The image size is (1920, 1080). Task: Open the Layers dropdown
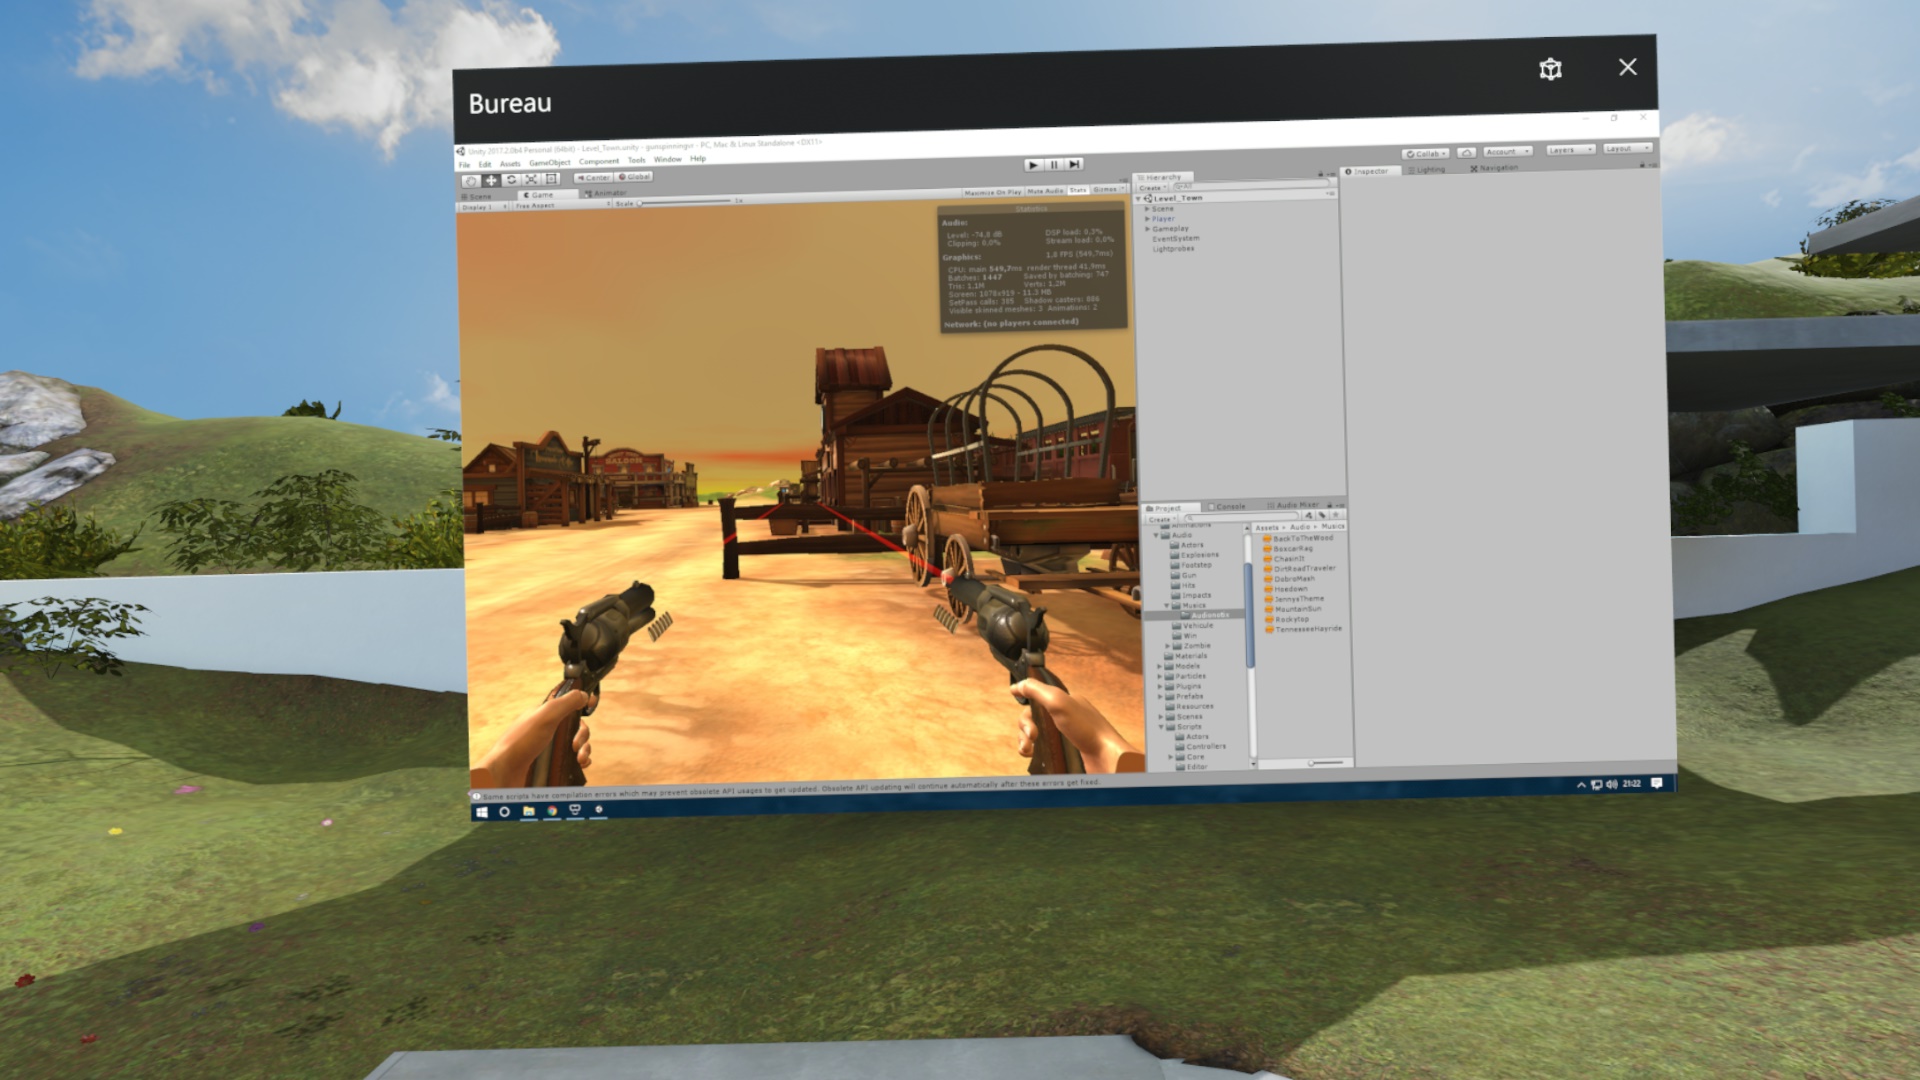1569,150
